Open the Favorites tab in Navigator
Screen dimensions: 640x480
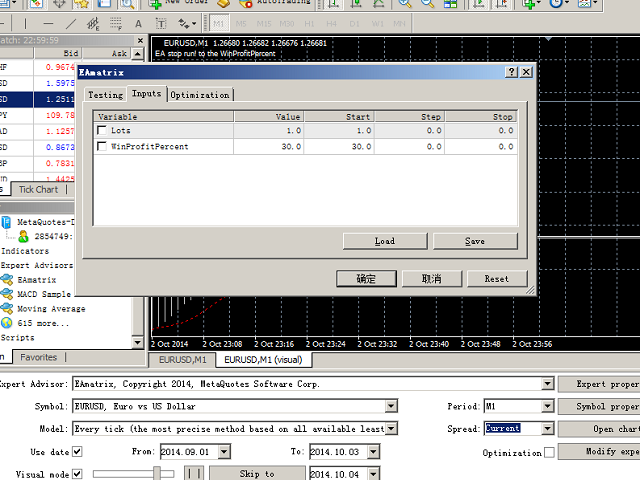(38, 357)
